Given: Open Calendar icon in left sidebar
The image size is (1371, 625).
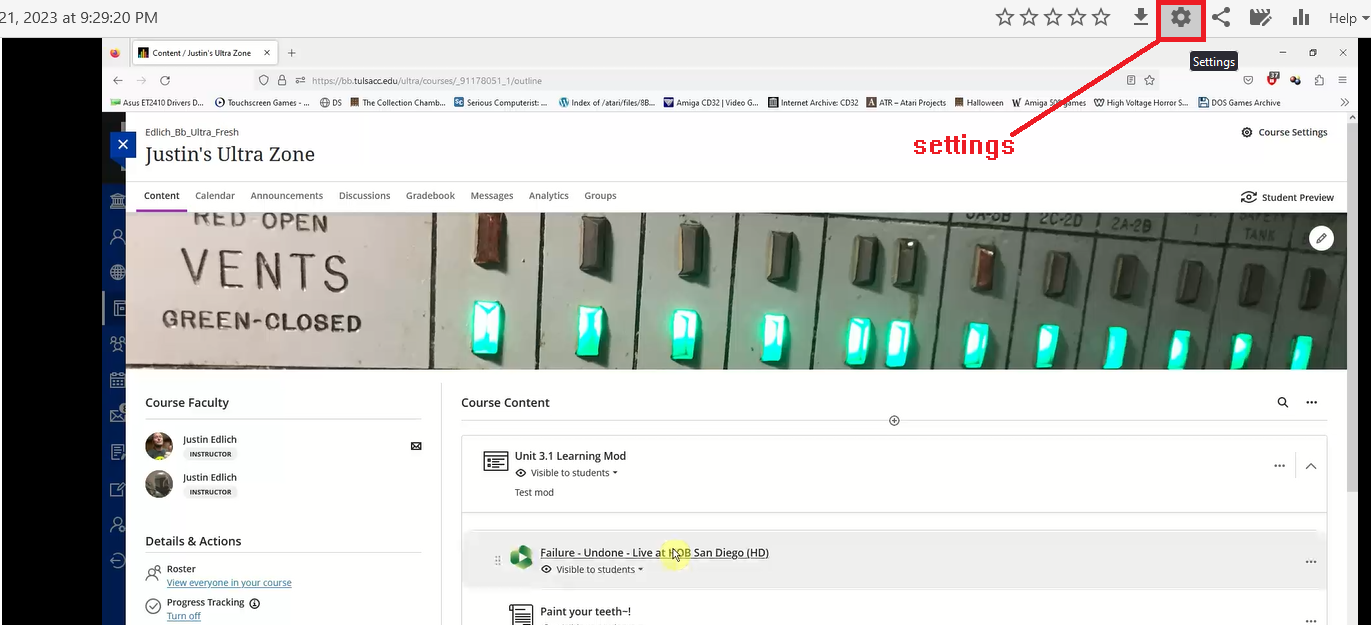Looking at the screenshot, I should [x=117, y=380].
